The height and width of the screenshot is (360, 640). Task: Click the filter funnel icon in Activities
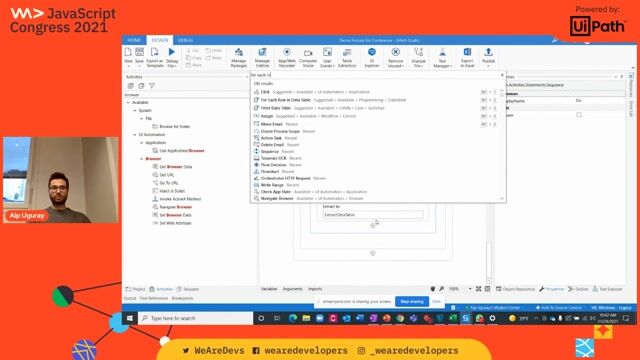[152, 86]
